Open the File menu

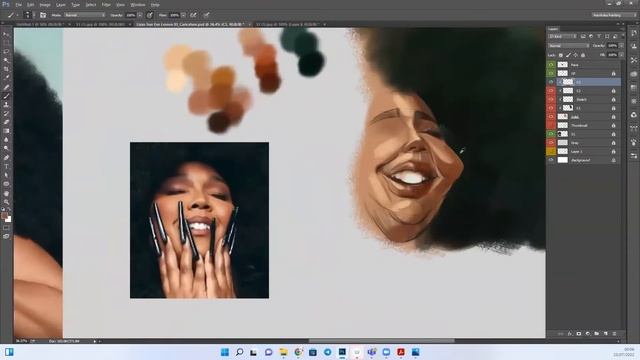pyautogui.click(x=18, y=5)
